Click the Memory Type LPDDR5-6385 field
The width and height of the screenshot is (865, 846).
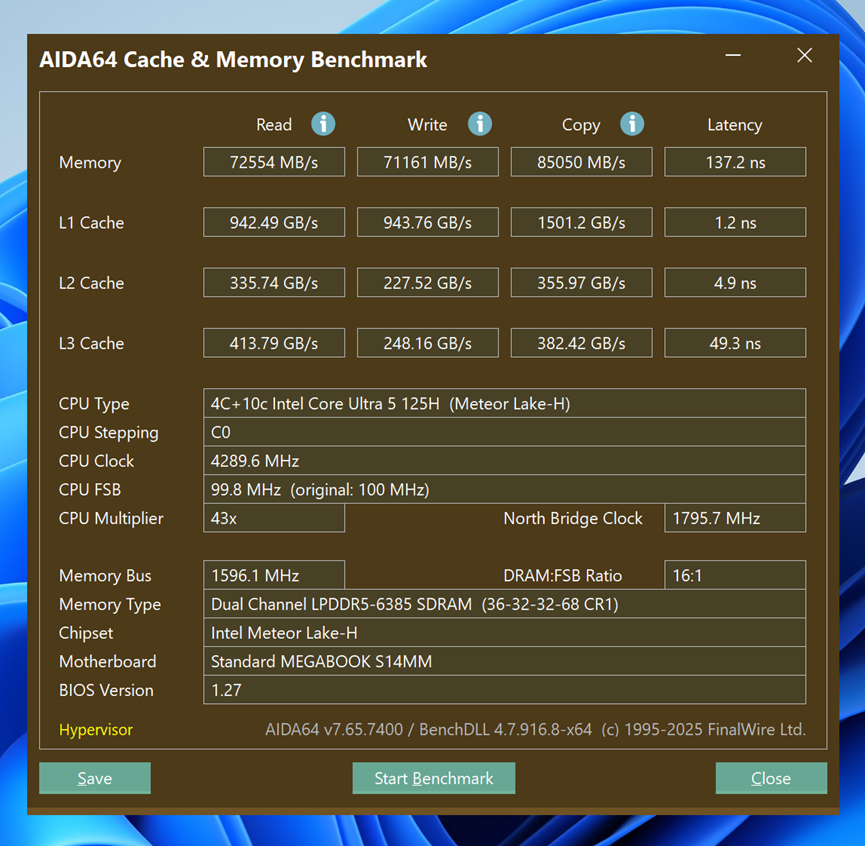click(x=504, y=604)
